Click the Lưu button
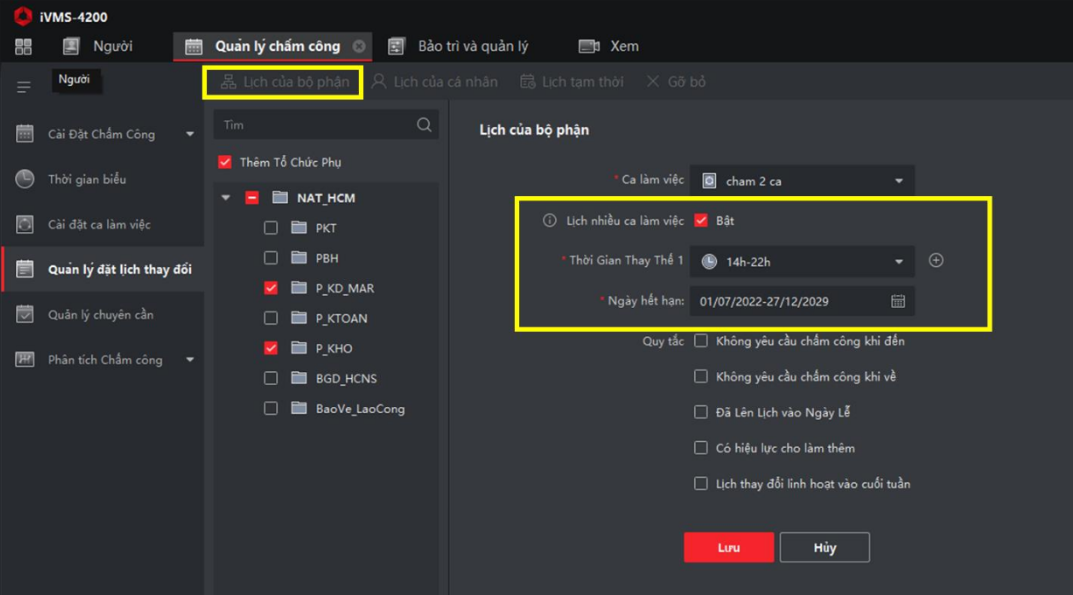1073x595 pixels. pos(728,548)
